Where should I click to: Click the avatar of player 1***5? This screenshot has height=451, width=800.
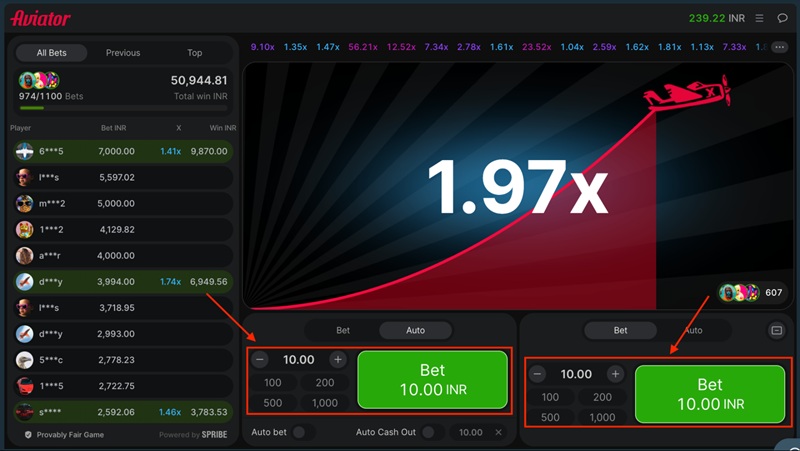[x=24, y=386]
